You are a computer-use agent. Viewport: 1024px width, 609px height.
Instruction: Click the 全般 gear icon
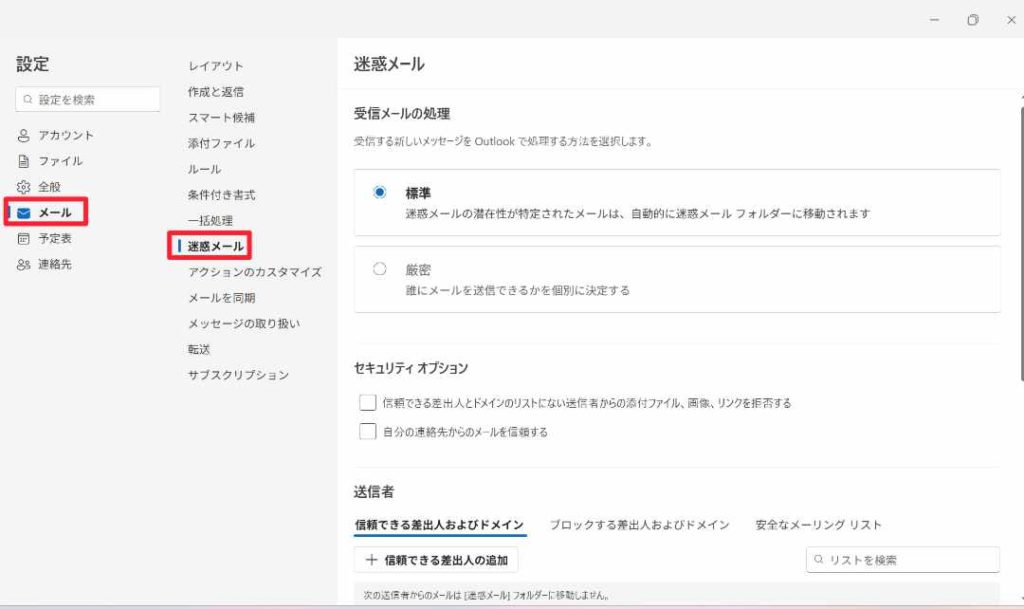click(24, 187)
